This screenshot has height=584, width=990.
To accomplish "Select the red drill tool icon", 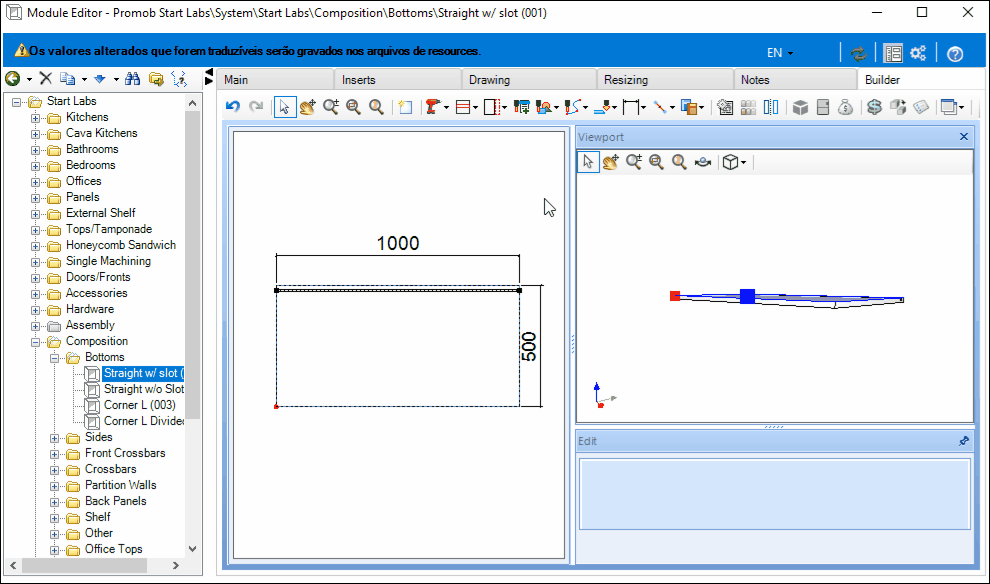I will [432, 107].
